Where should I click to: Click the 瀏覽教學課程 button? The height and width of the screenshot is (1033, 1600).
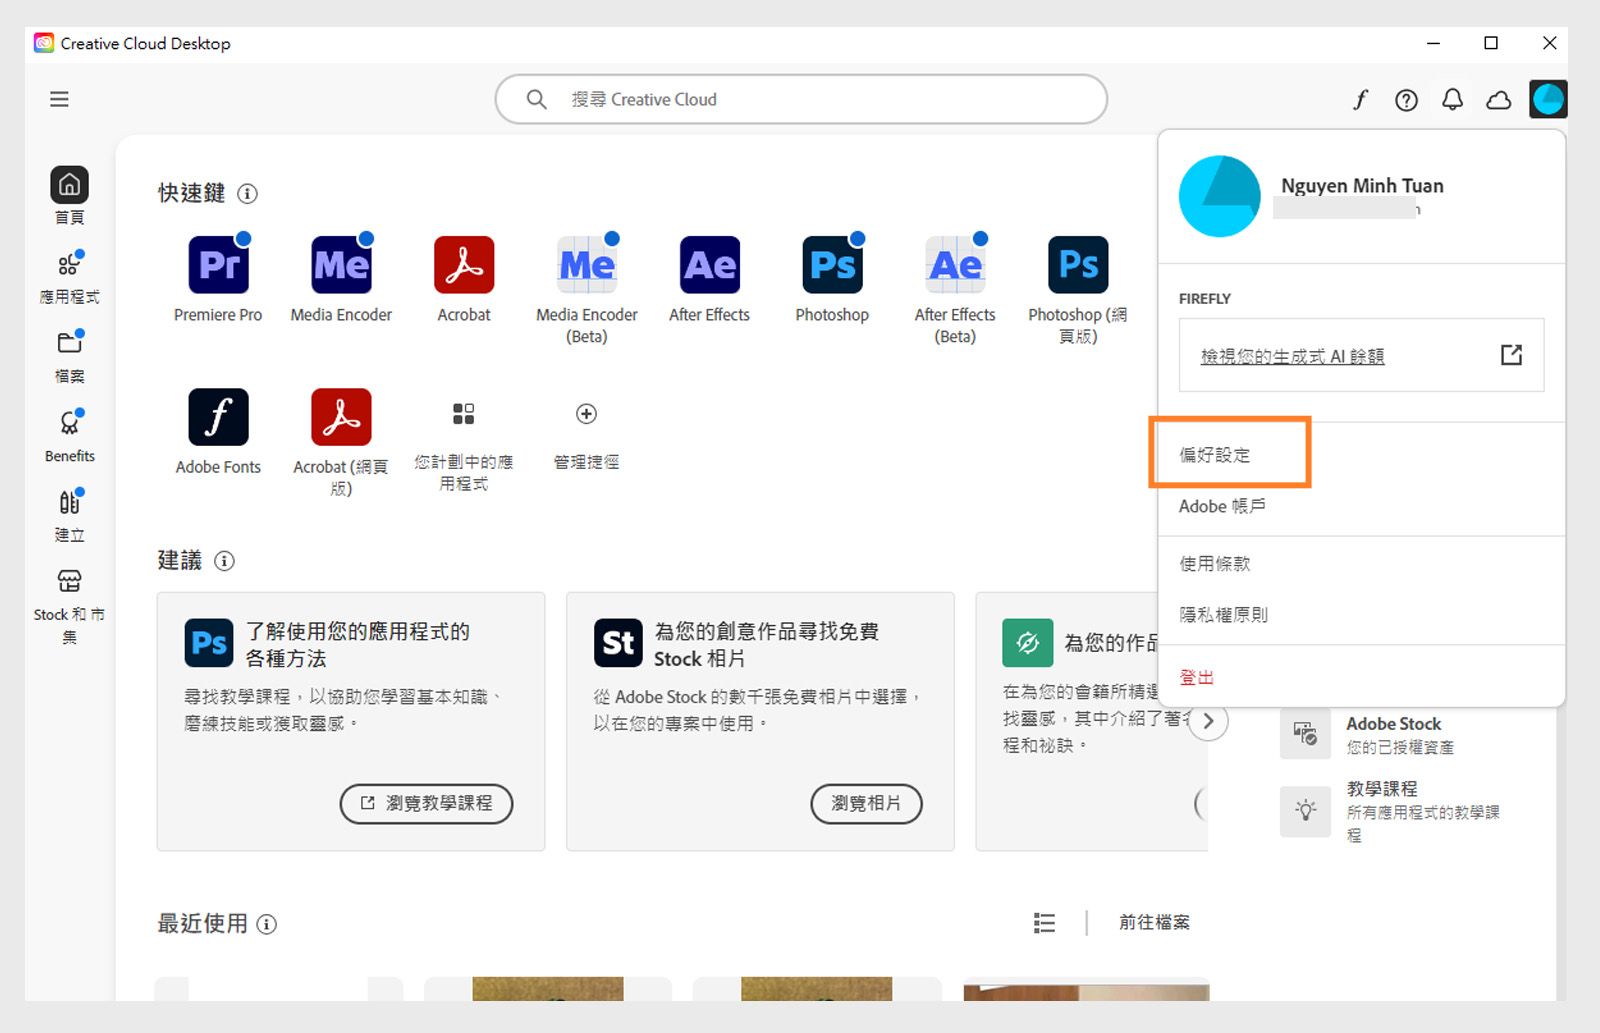tap(425, 803)
